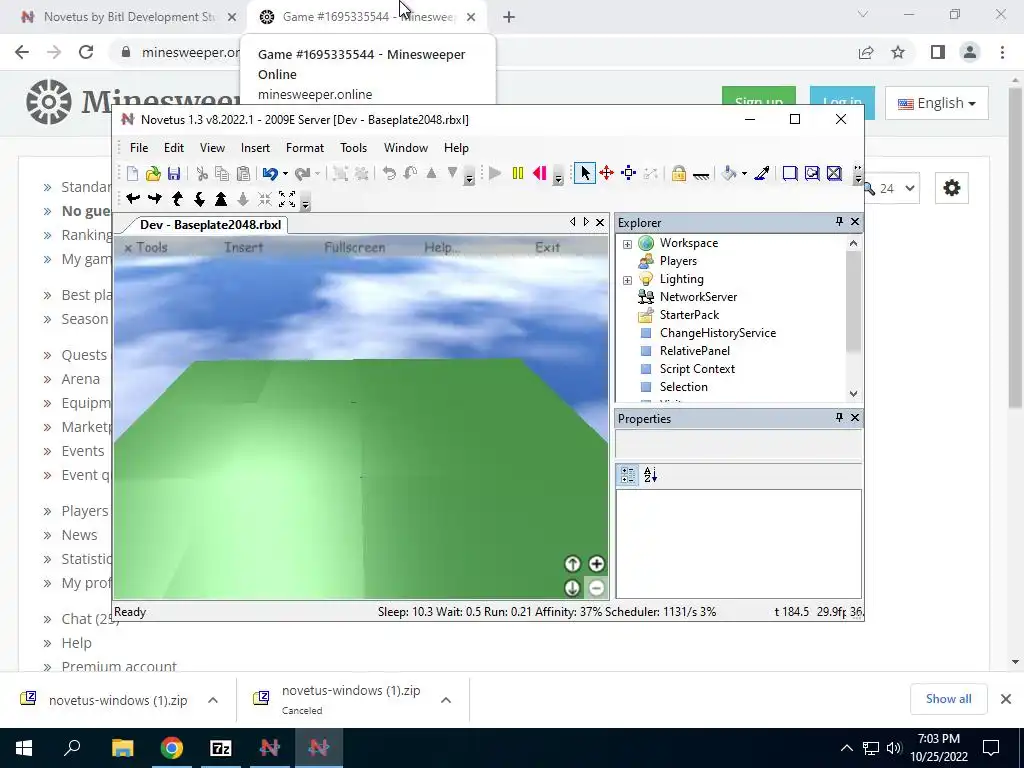
Task: Tilt camera up with up arrow icon
Action: point(177,199)
